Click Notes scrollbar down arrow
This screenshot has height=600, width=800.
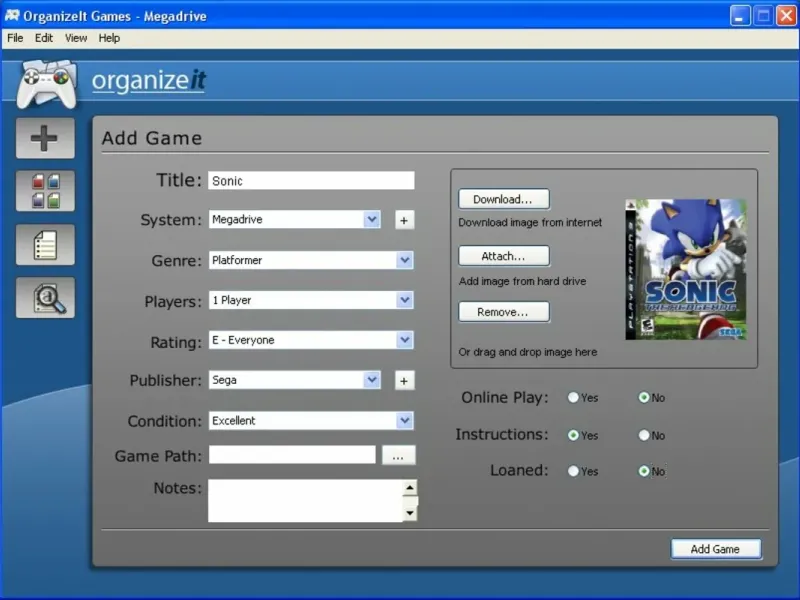pyautogui.click(x=410, y=513)
